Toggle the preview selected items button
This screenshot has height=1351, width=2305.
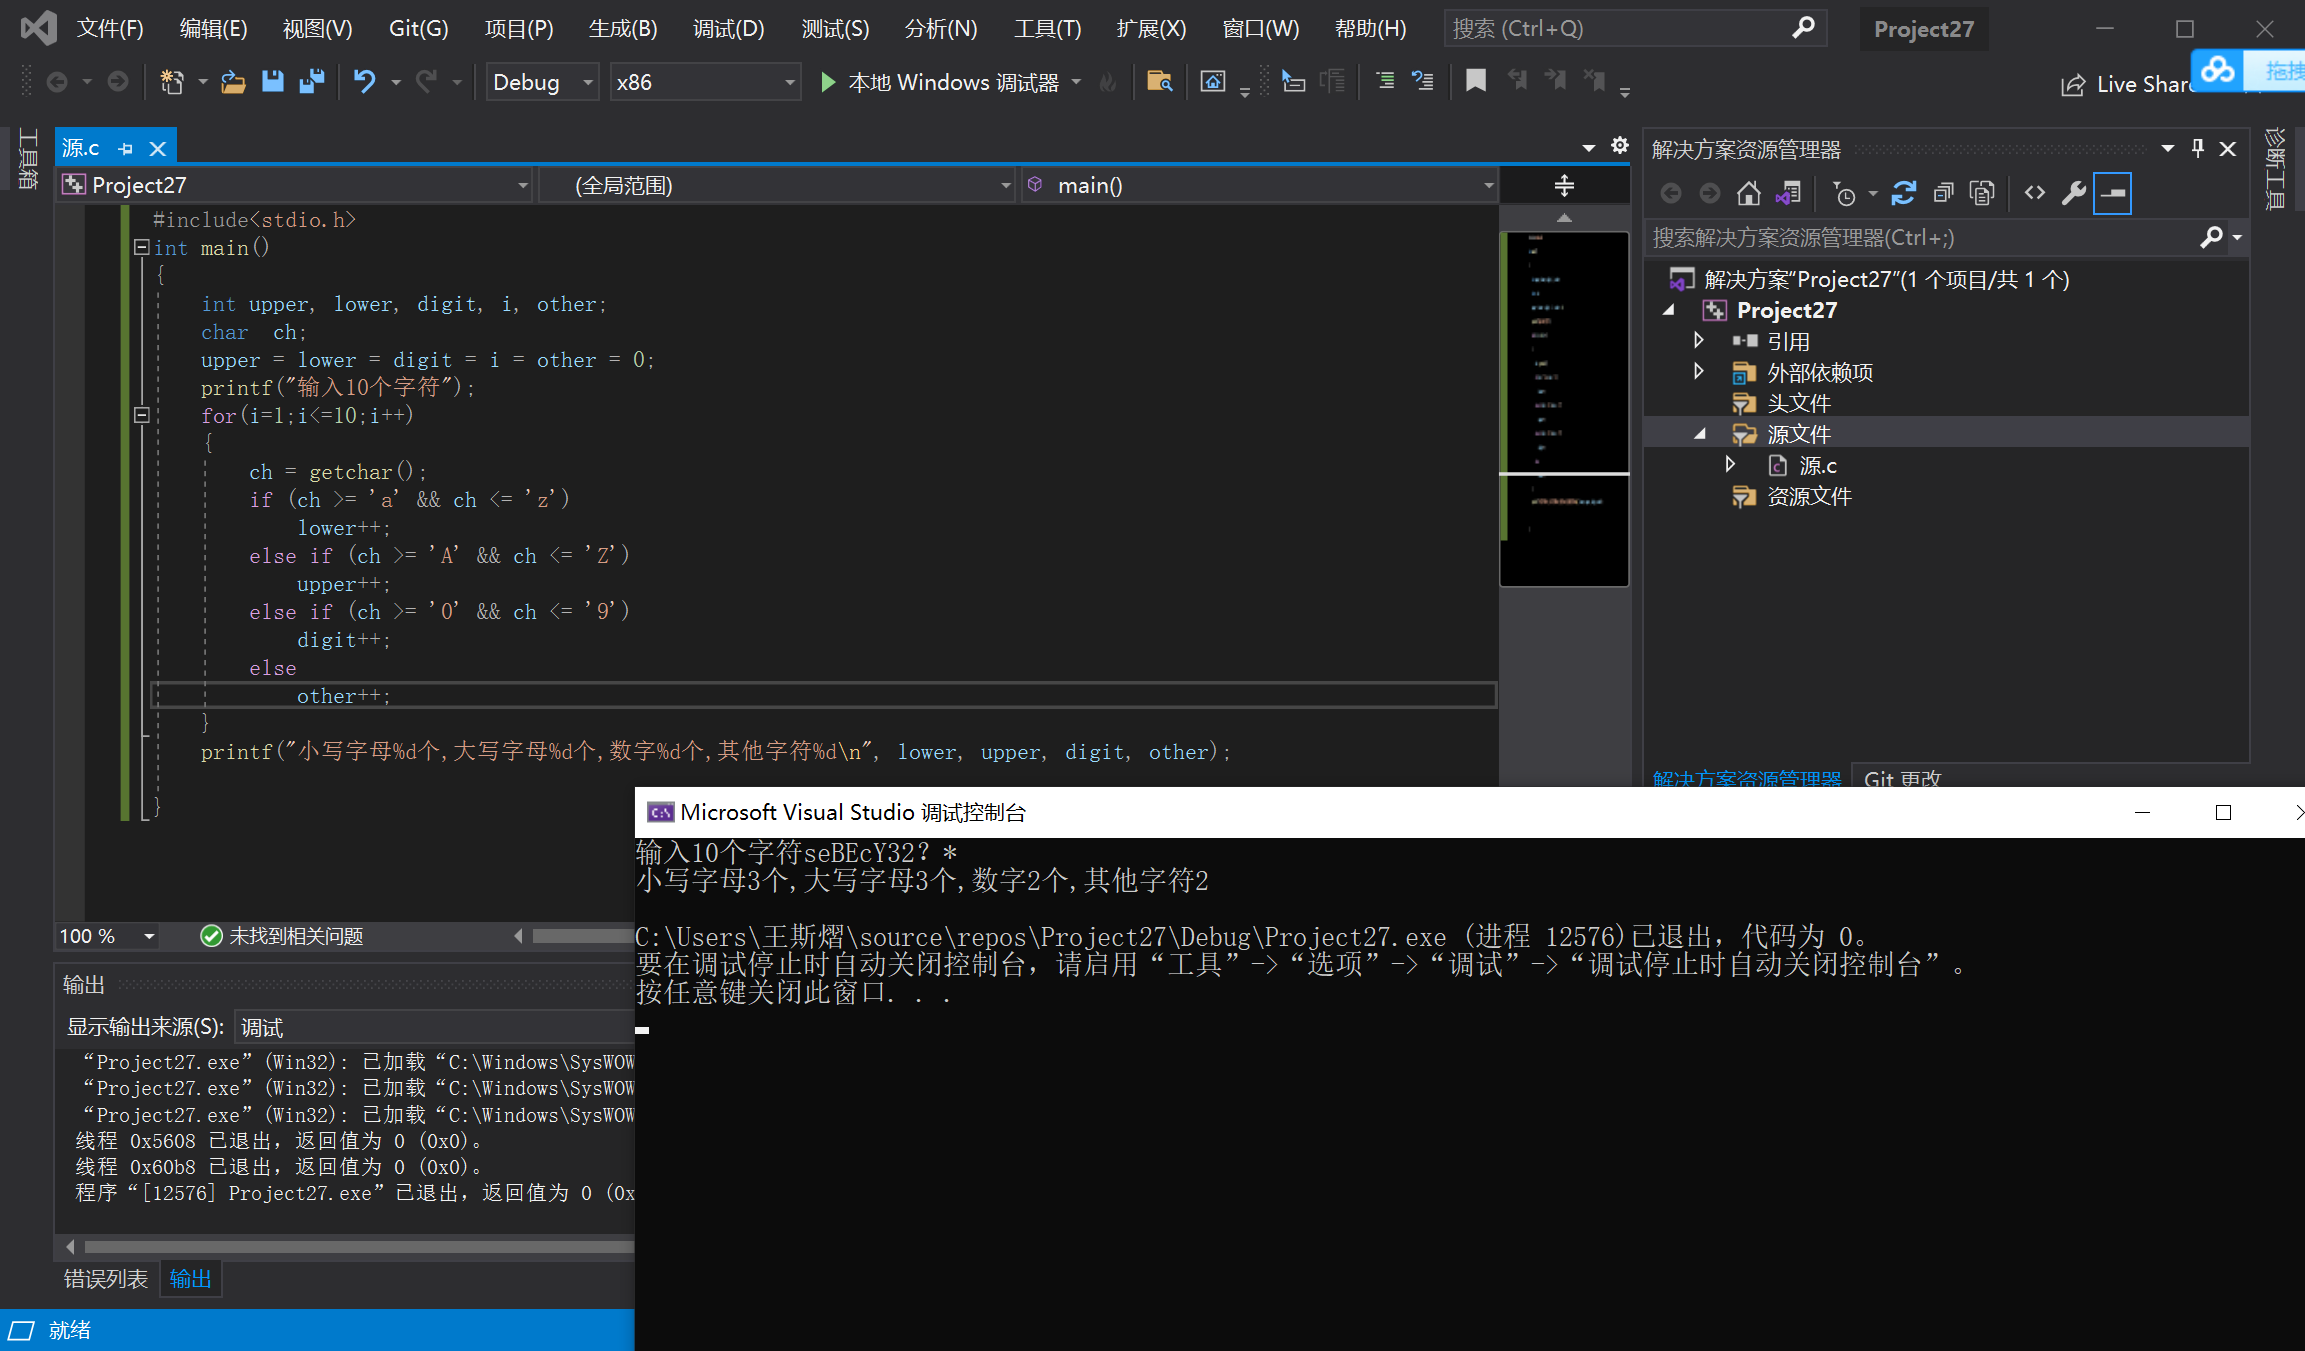click(x=2113, y=193)
